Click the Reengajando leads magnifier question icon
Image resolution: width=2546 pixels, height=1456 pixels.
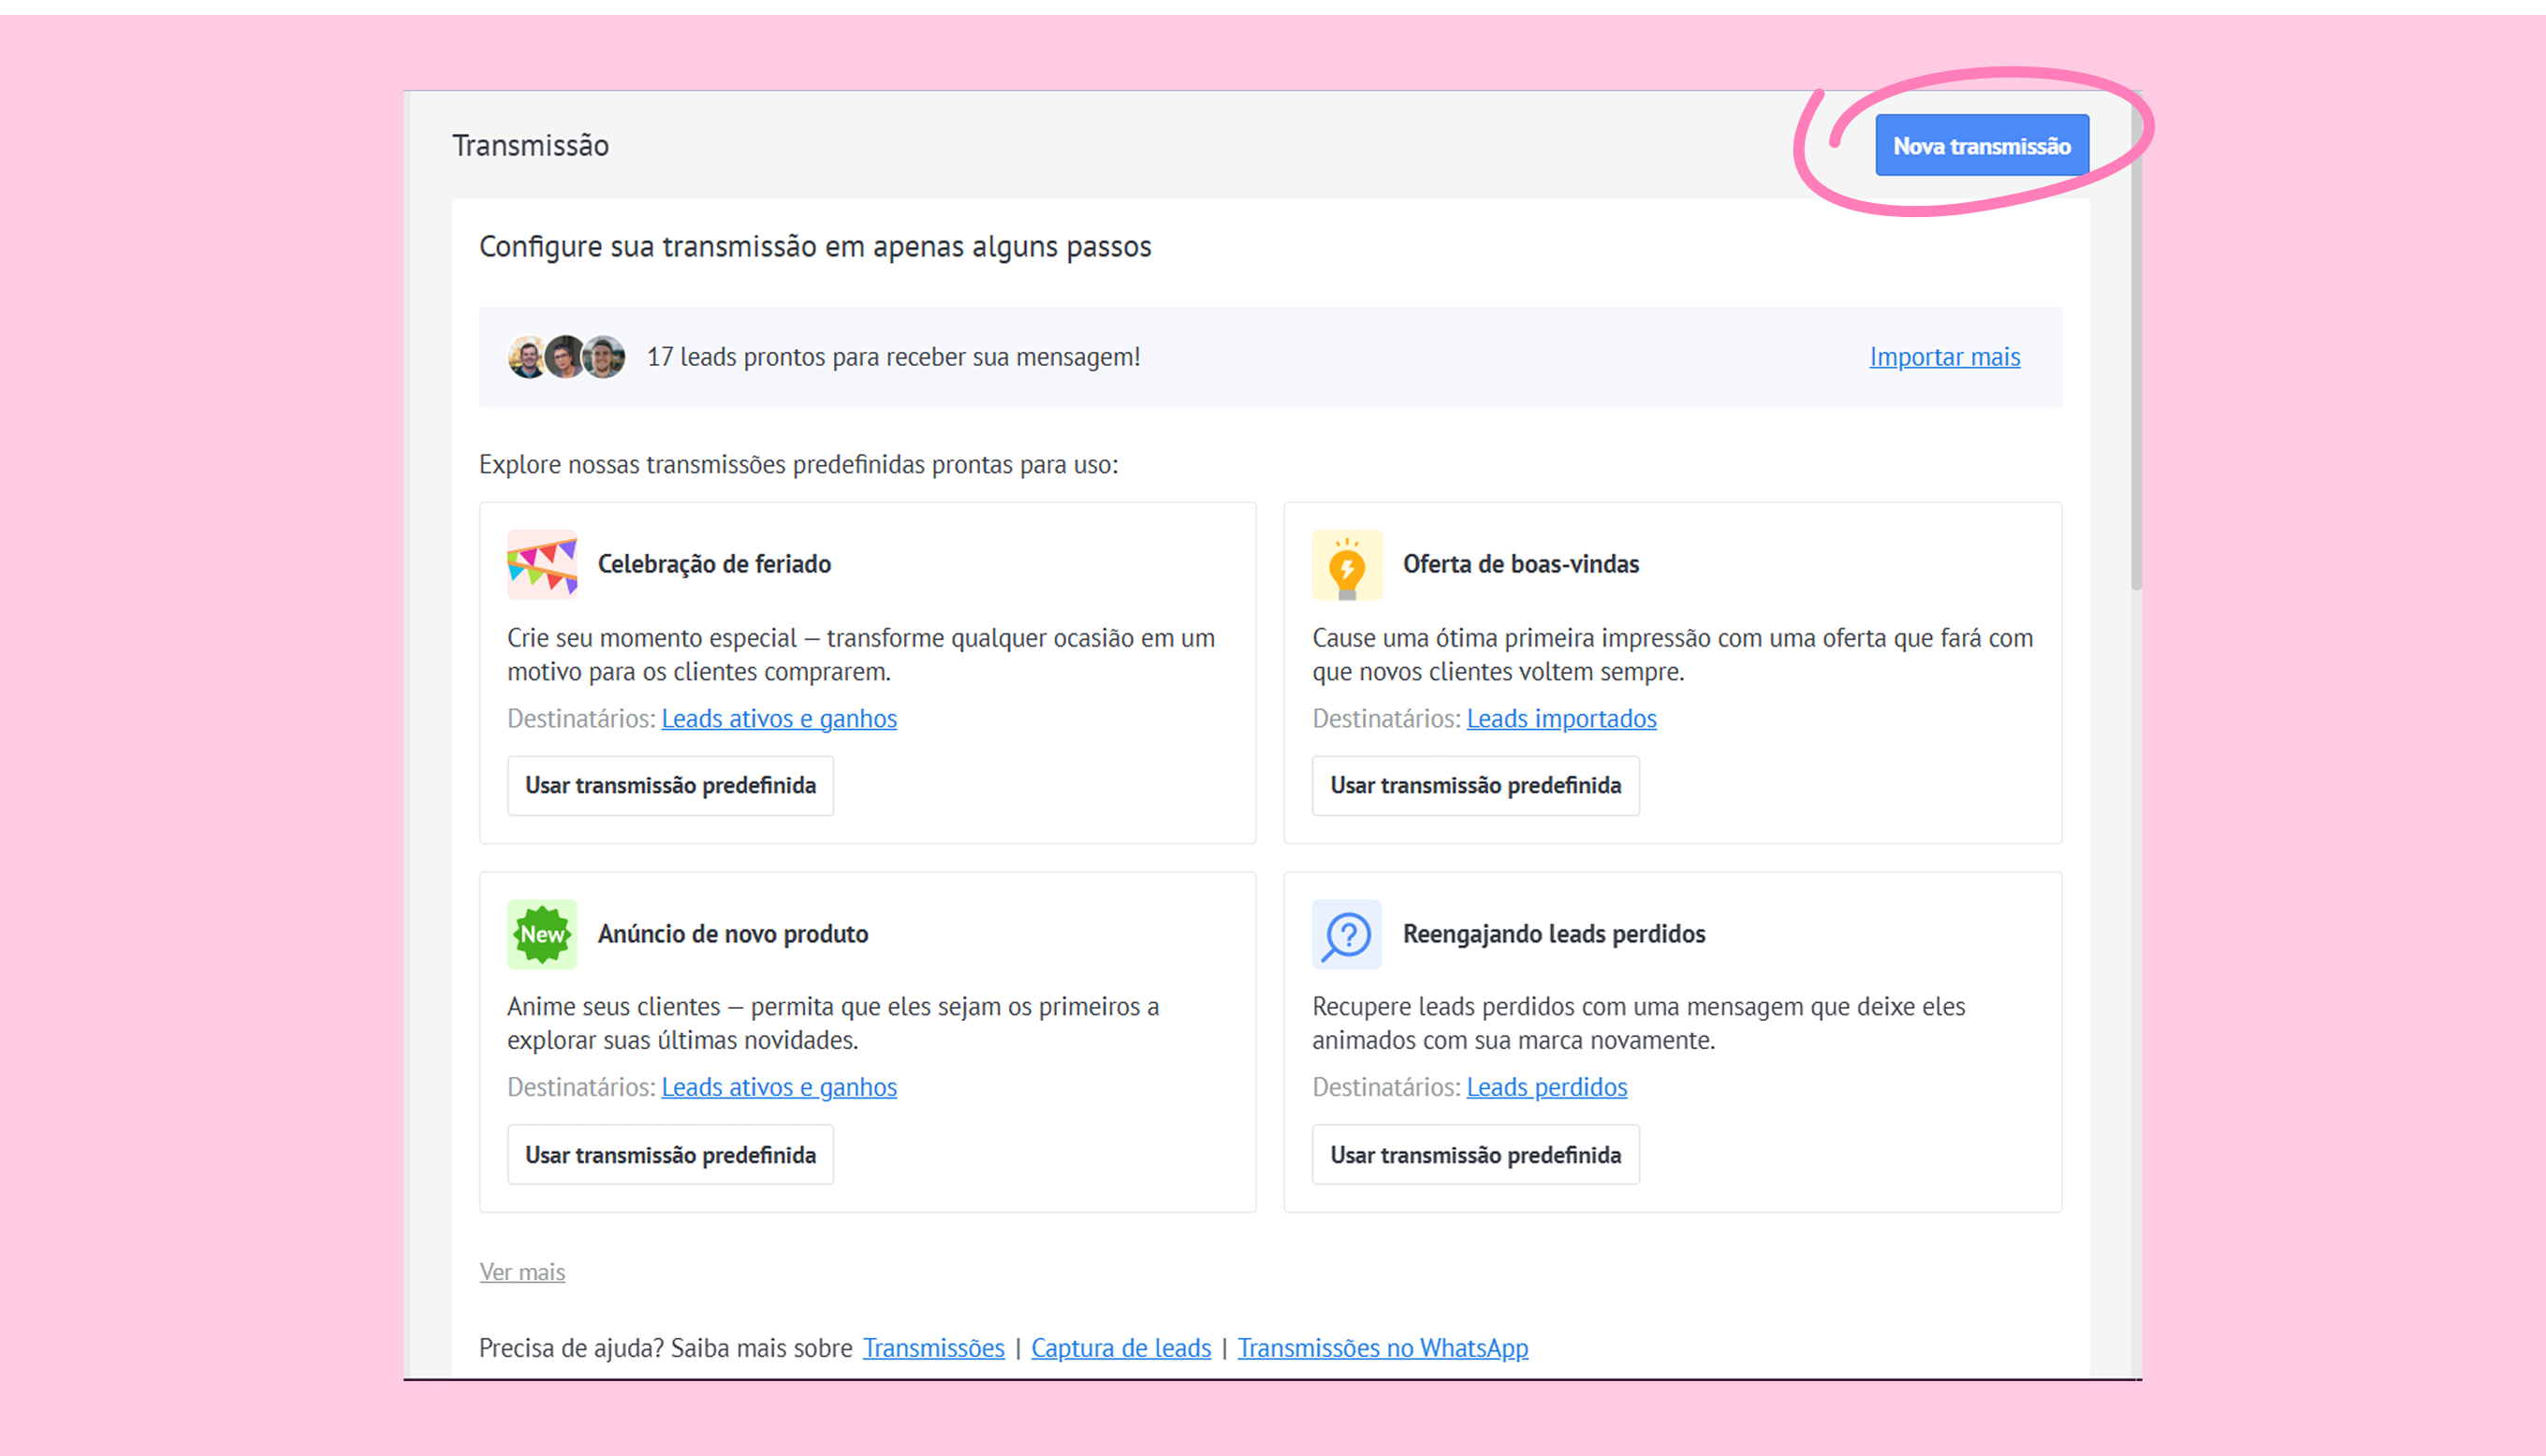click(x=1346, y=934)
